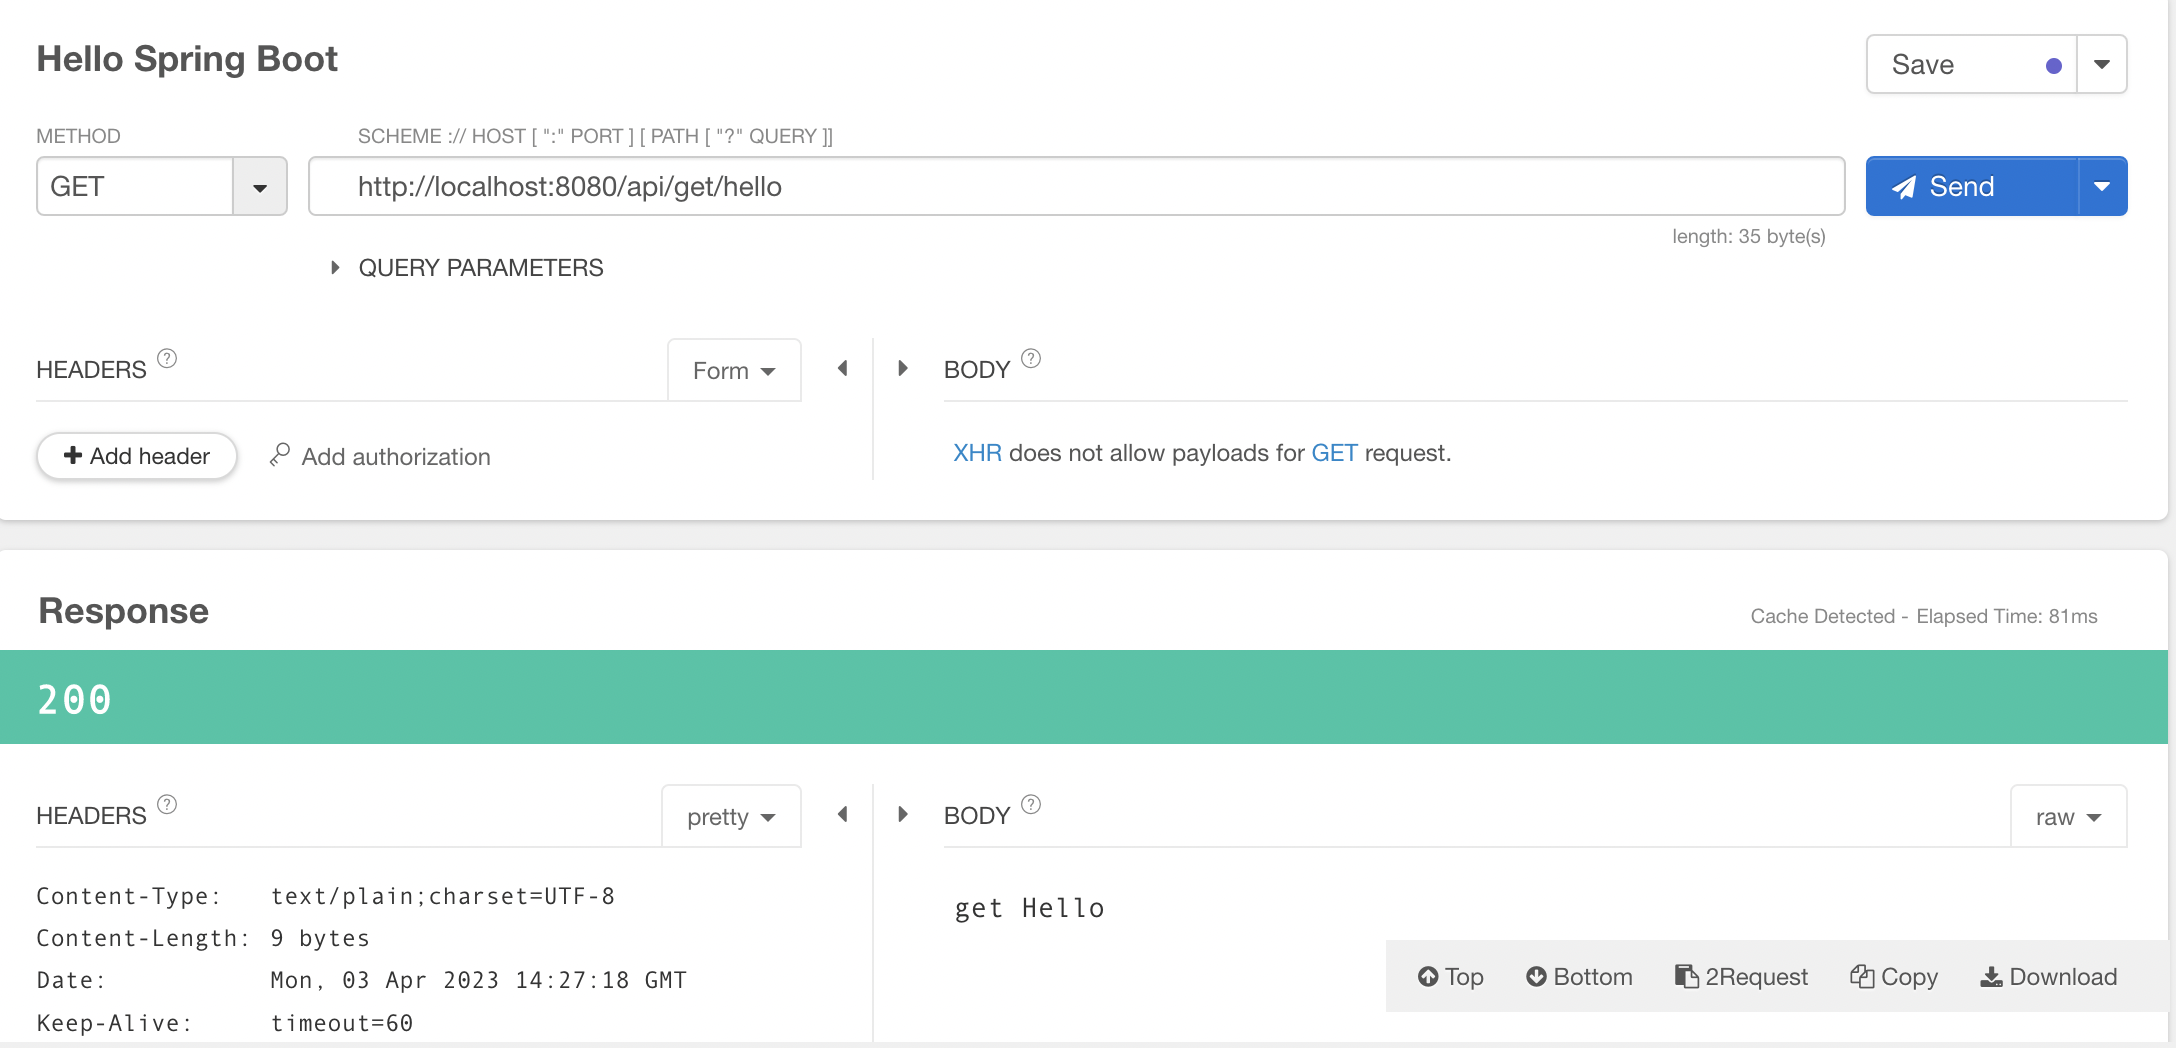2176x1048 pixels.
Task: Click Add authorization
Action: click(380, 456)
